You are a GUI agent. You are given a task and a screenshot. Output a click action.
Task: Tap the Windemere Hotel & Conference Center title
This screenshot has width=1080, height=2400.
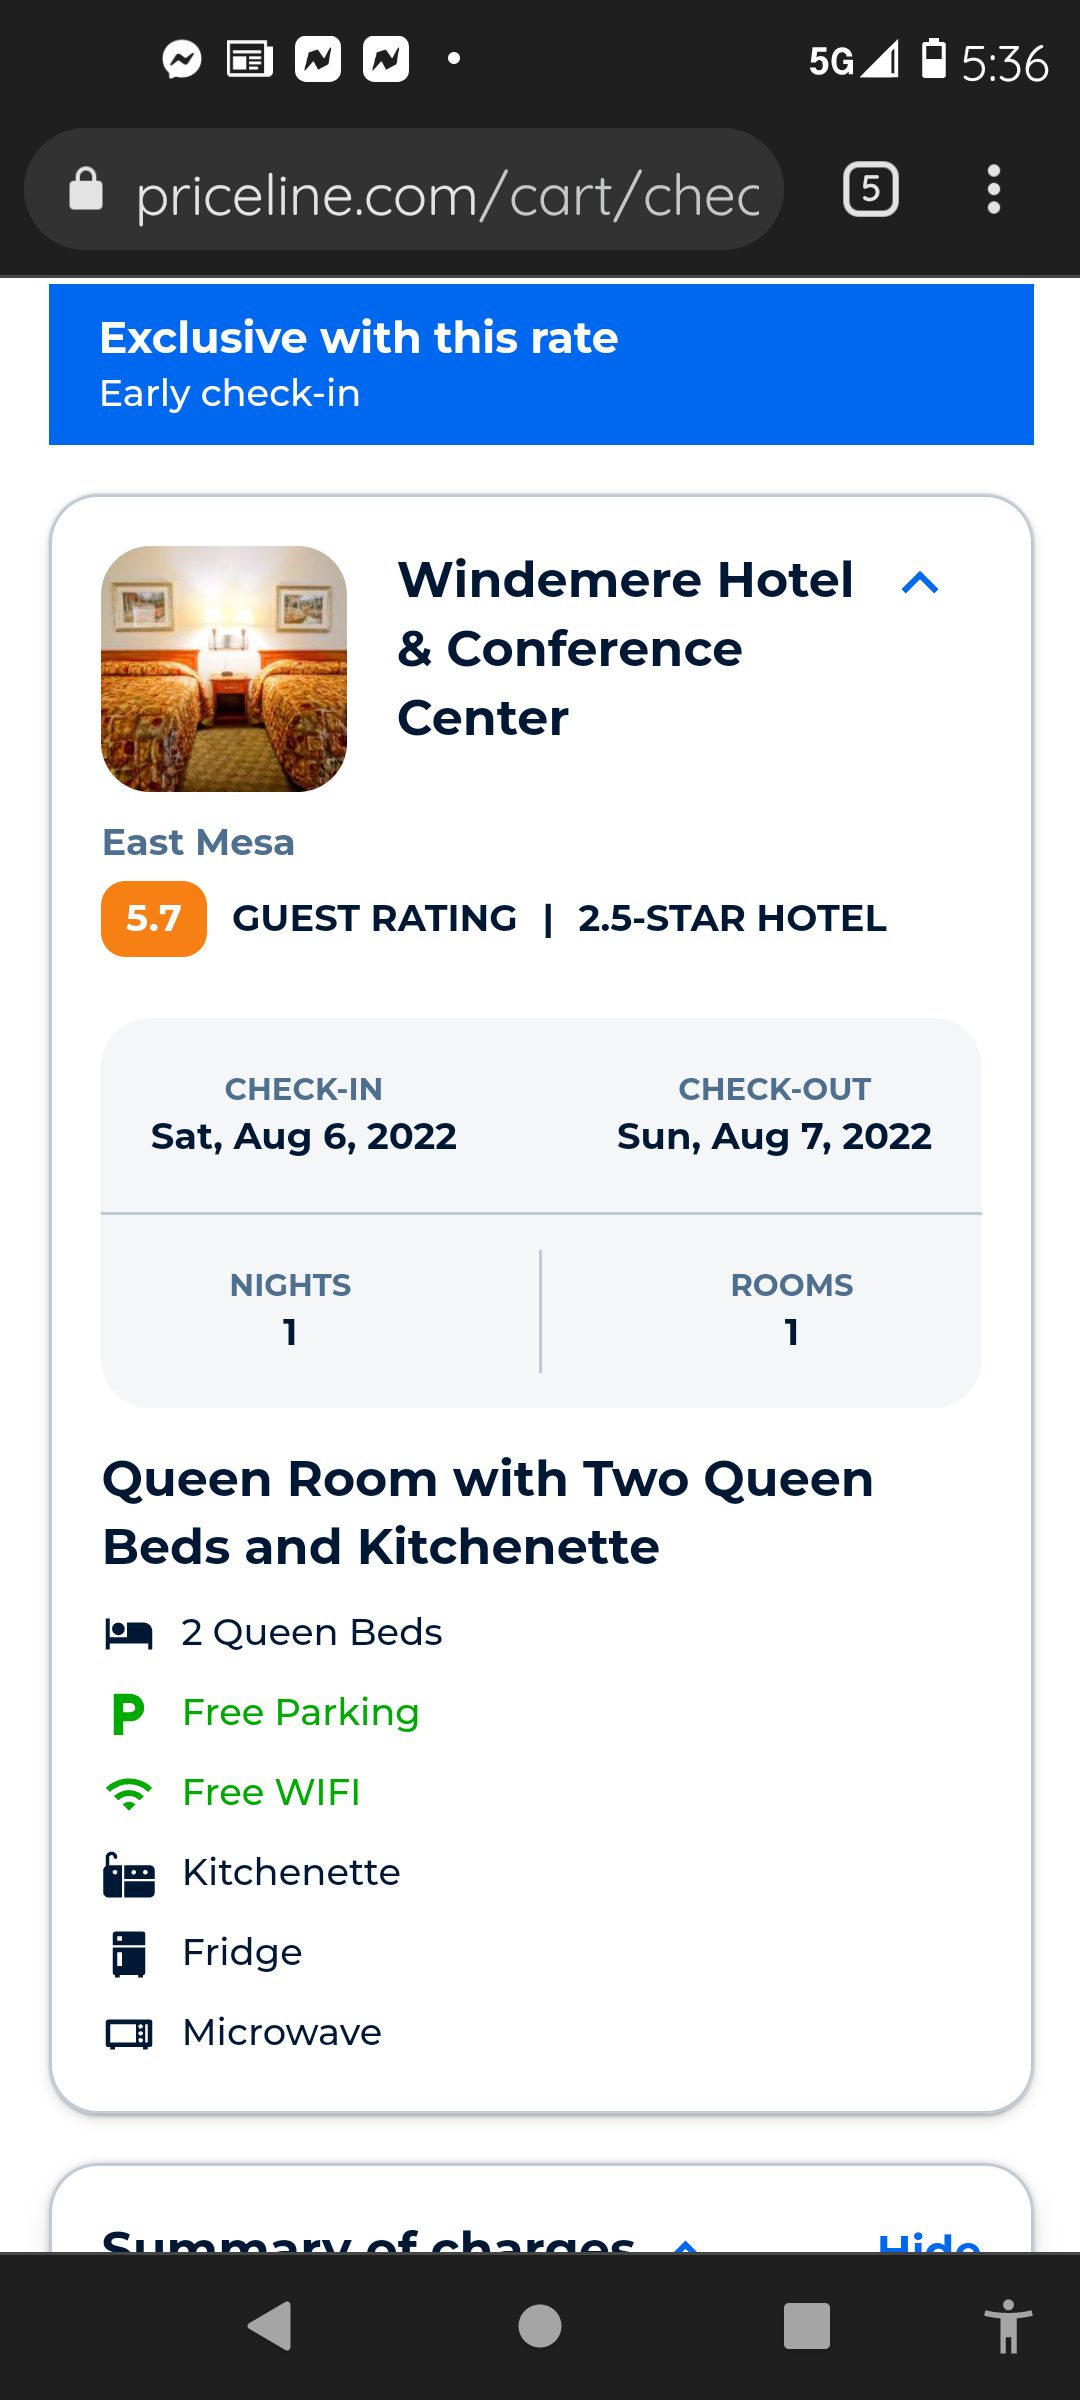pyautogui.click(x=625, y=649)
